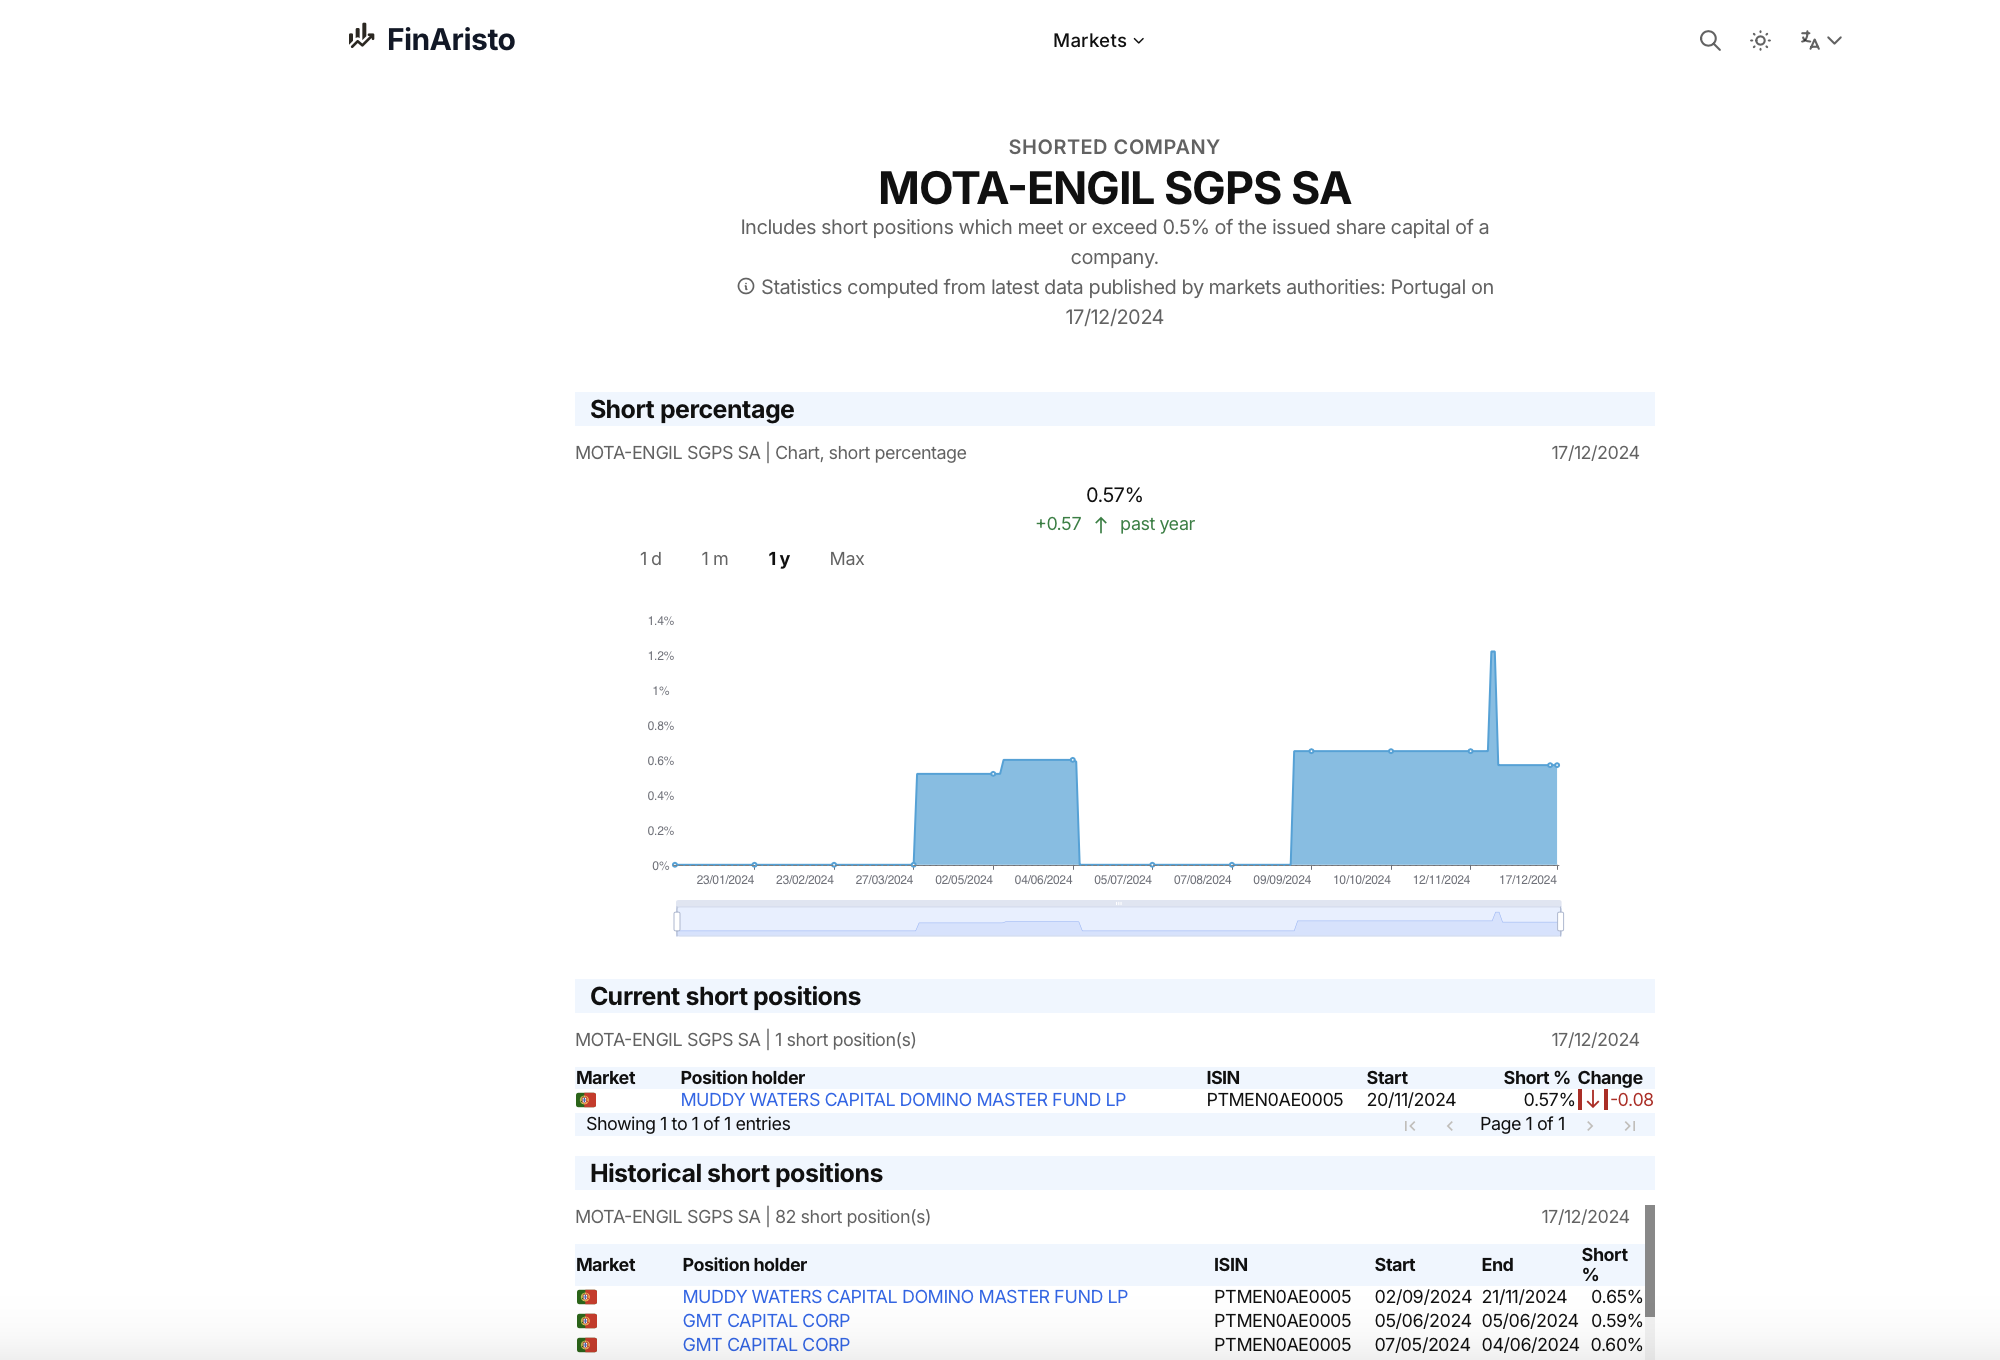Click the left handle of chart range slider
The image size is (2000, 1360).
(677, 921)
